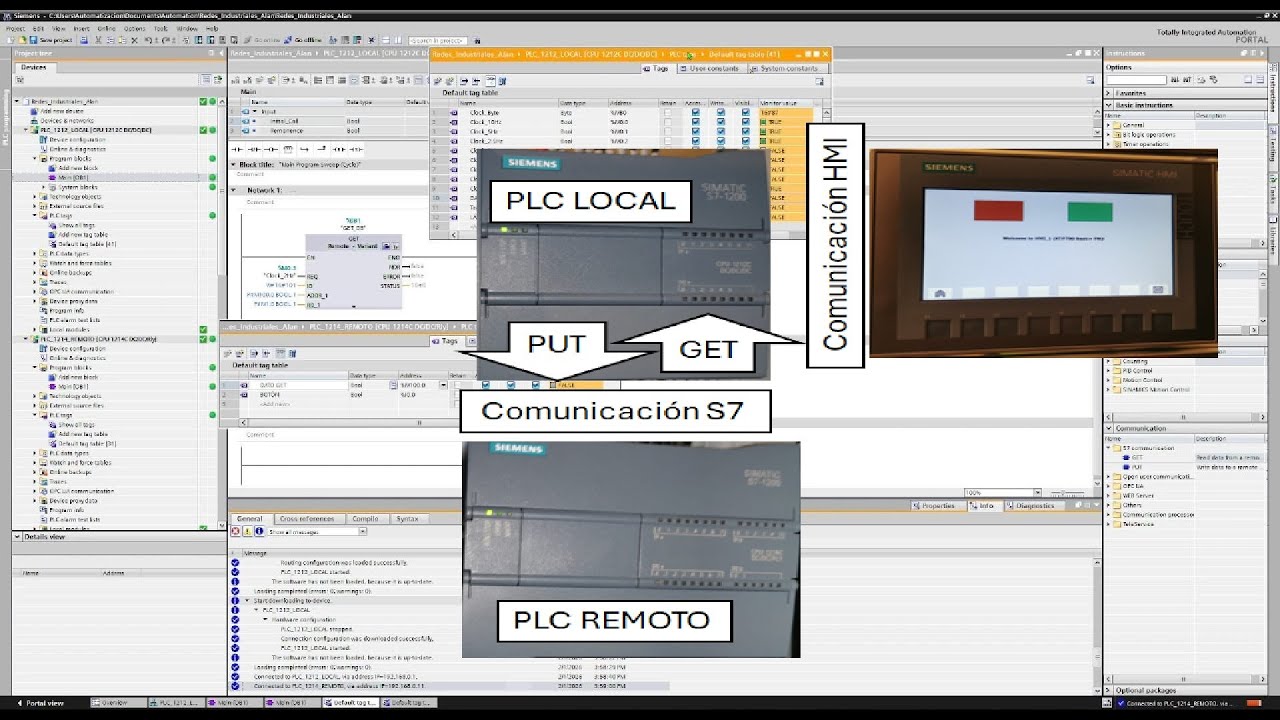The width and height of the screenshot is (1280, 720).
Task: Switch to Portal view
Action: tap(38, 703)
